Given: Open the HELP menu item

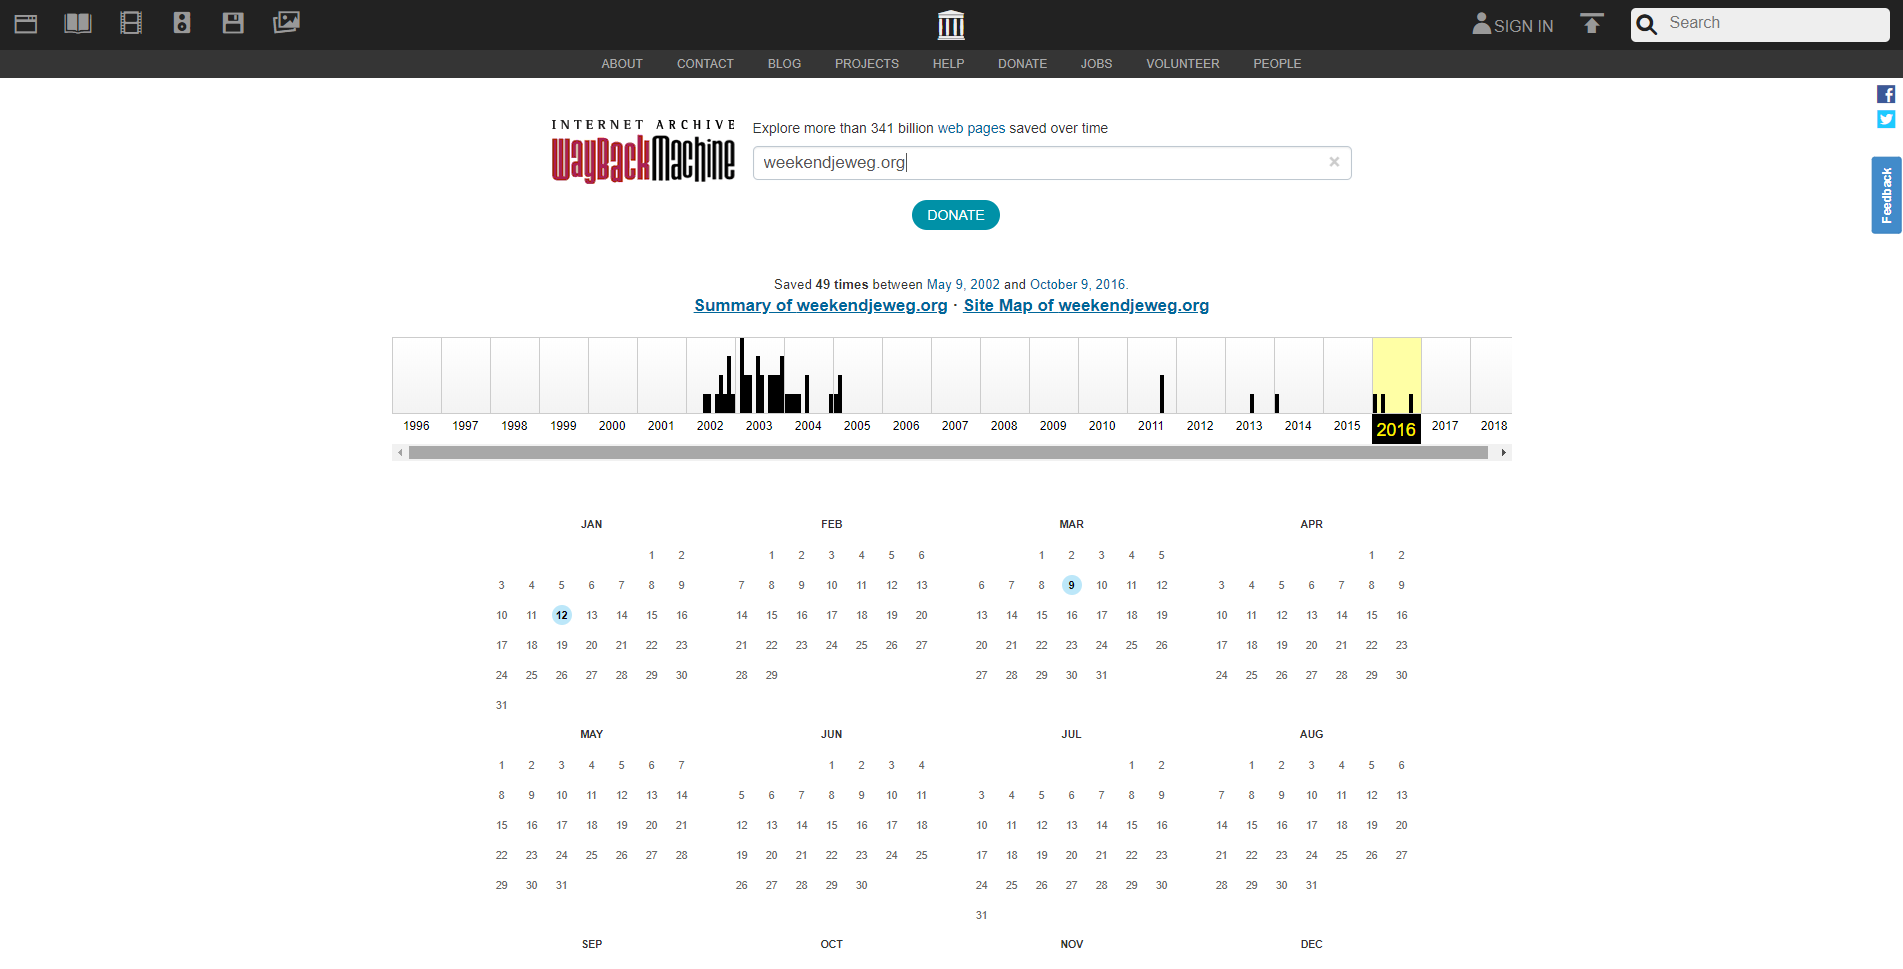Looking at the screenshot, I should tap(948, 64).
